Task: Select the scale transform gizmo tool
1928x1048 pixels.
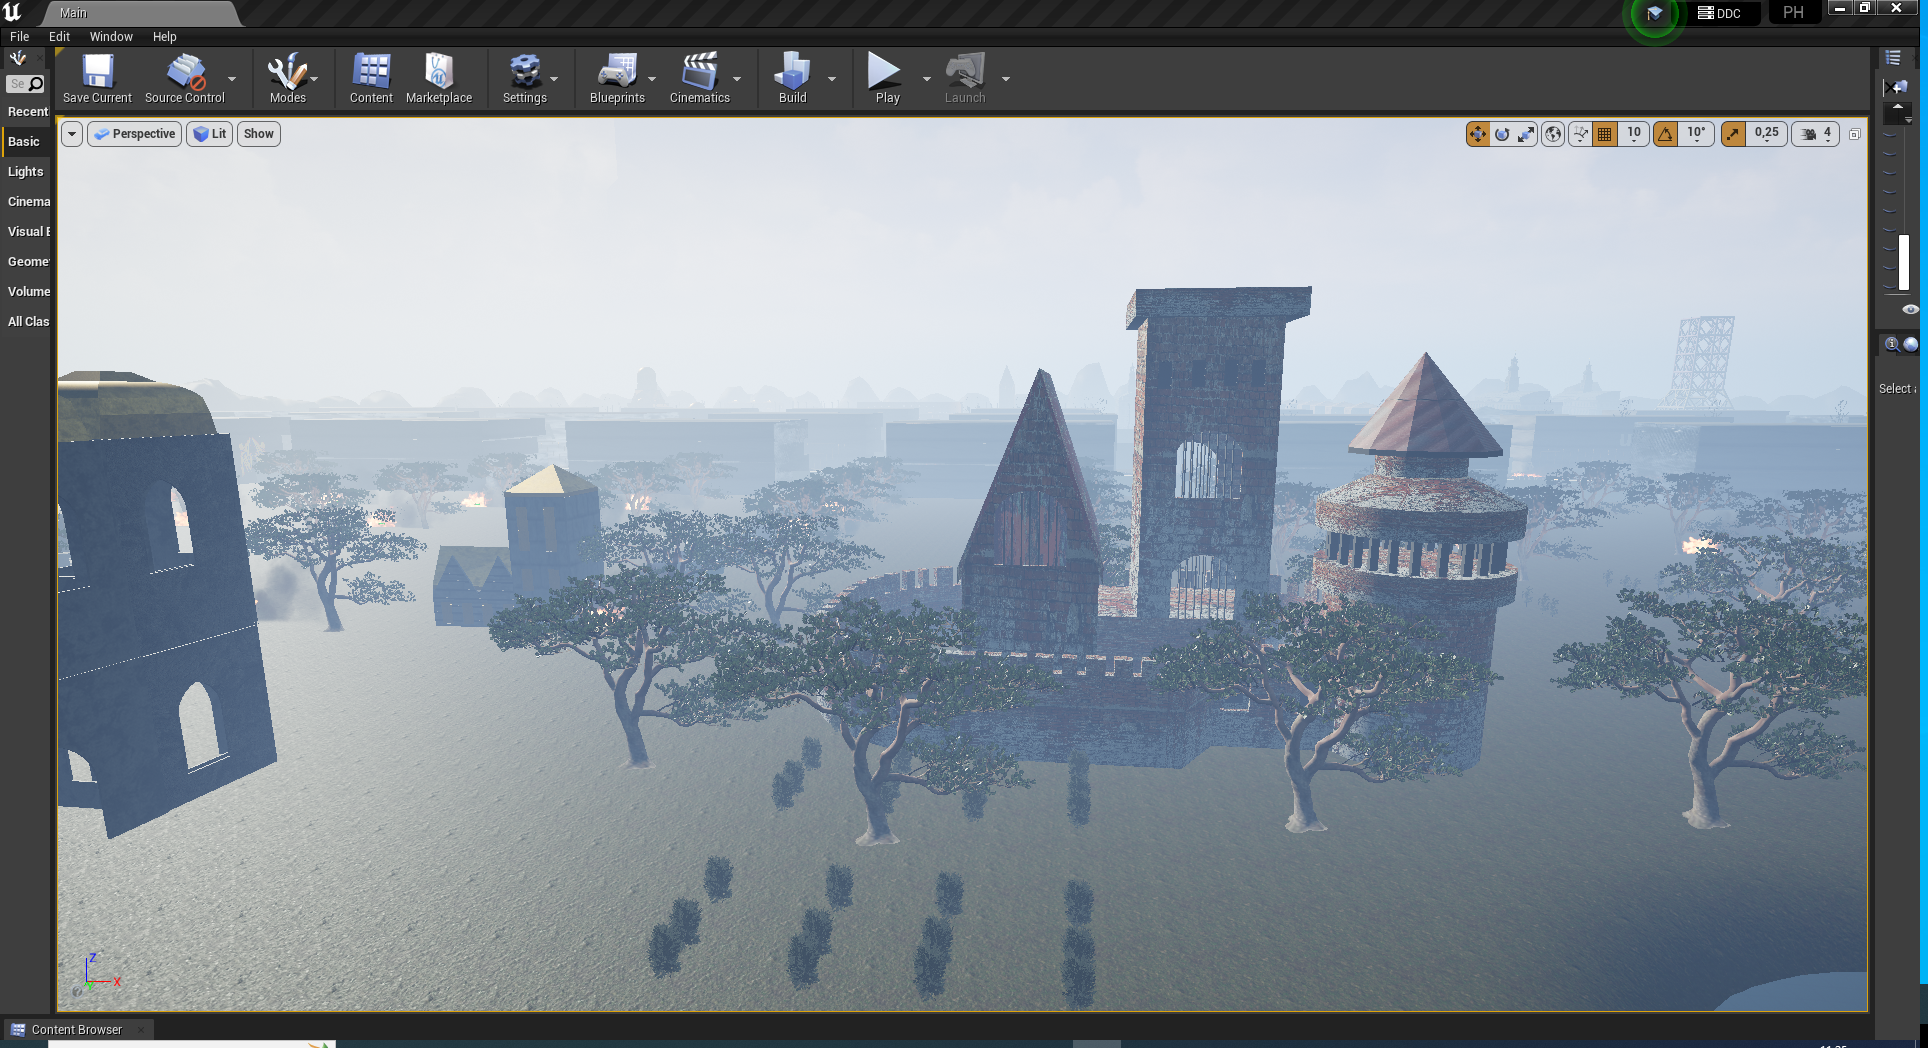Action: [1526, 134]
